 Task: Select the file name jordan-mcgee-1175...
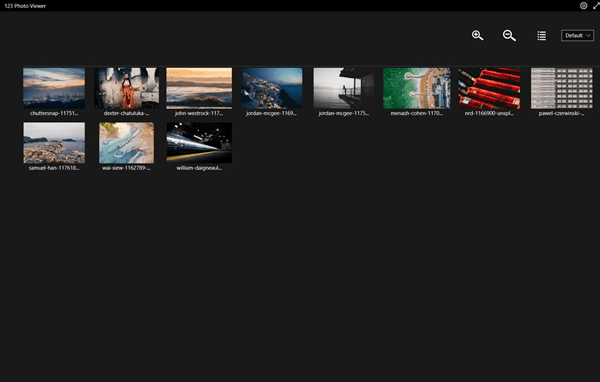click(x=344, y=113)
